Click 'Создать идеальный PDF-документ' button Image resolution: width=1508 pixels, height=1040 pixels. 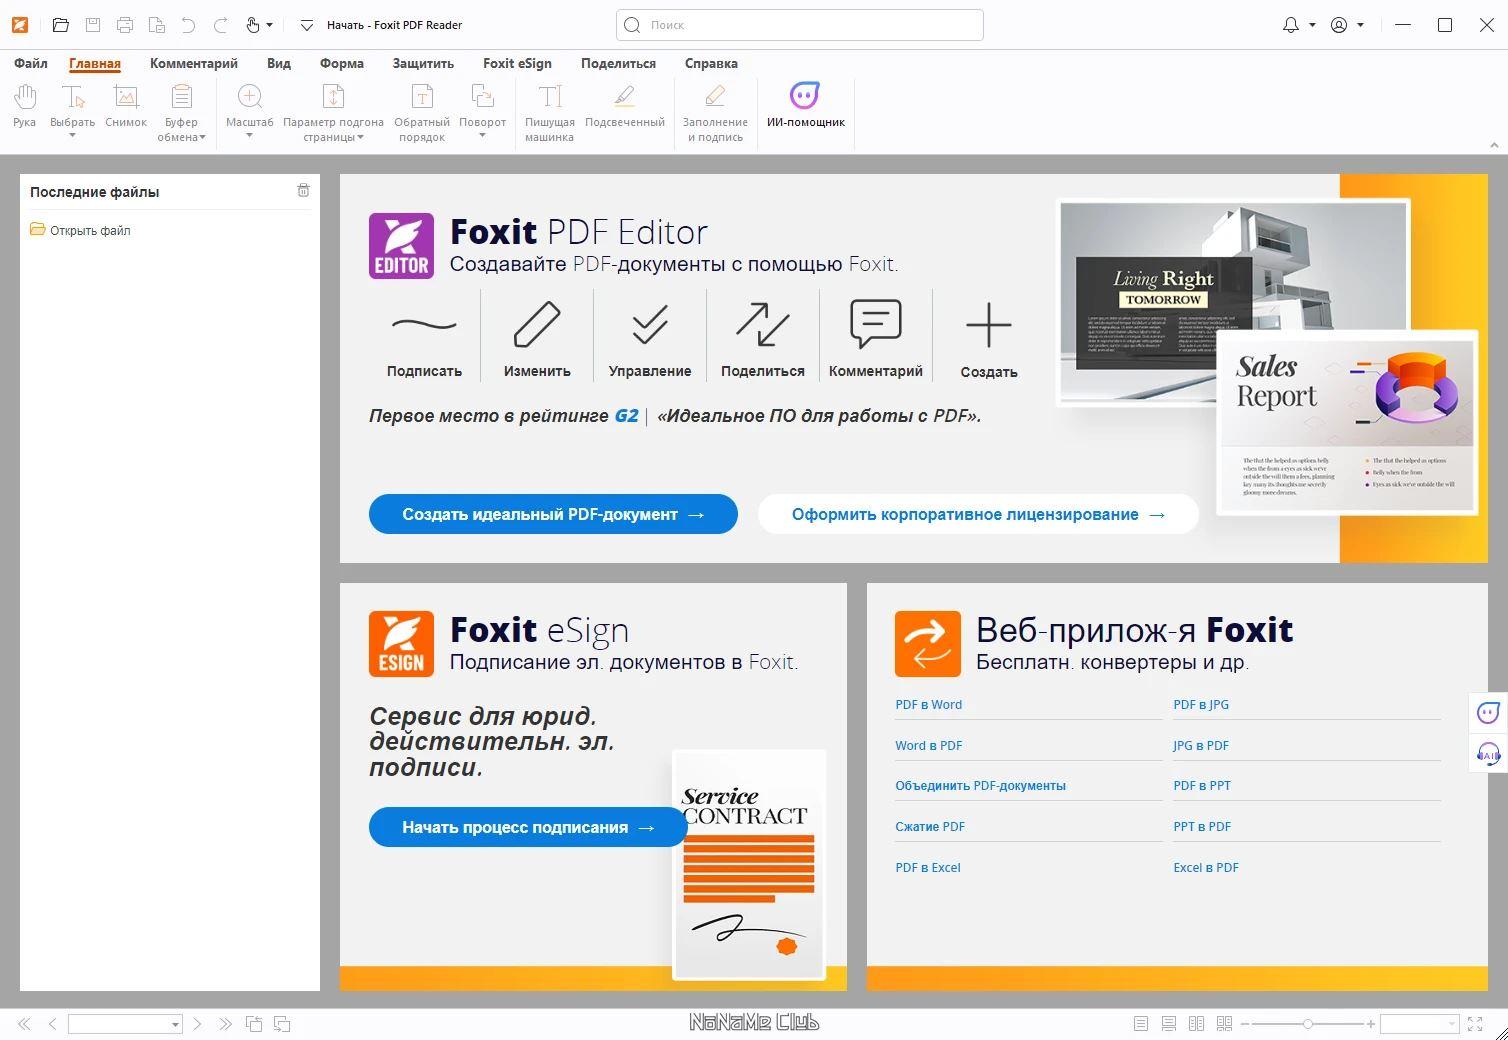pos(553,514)
